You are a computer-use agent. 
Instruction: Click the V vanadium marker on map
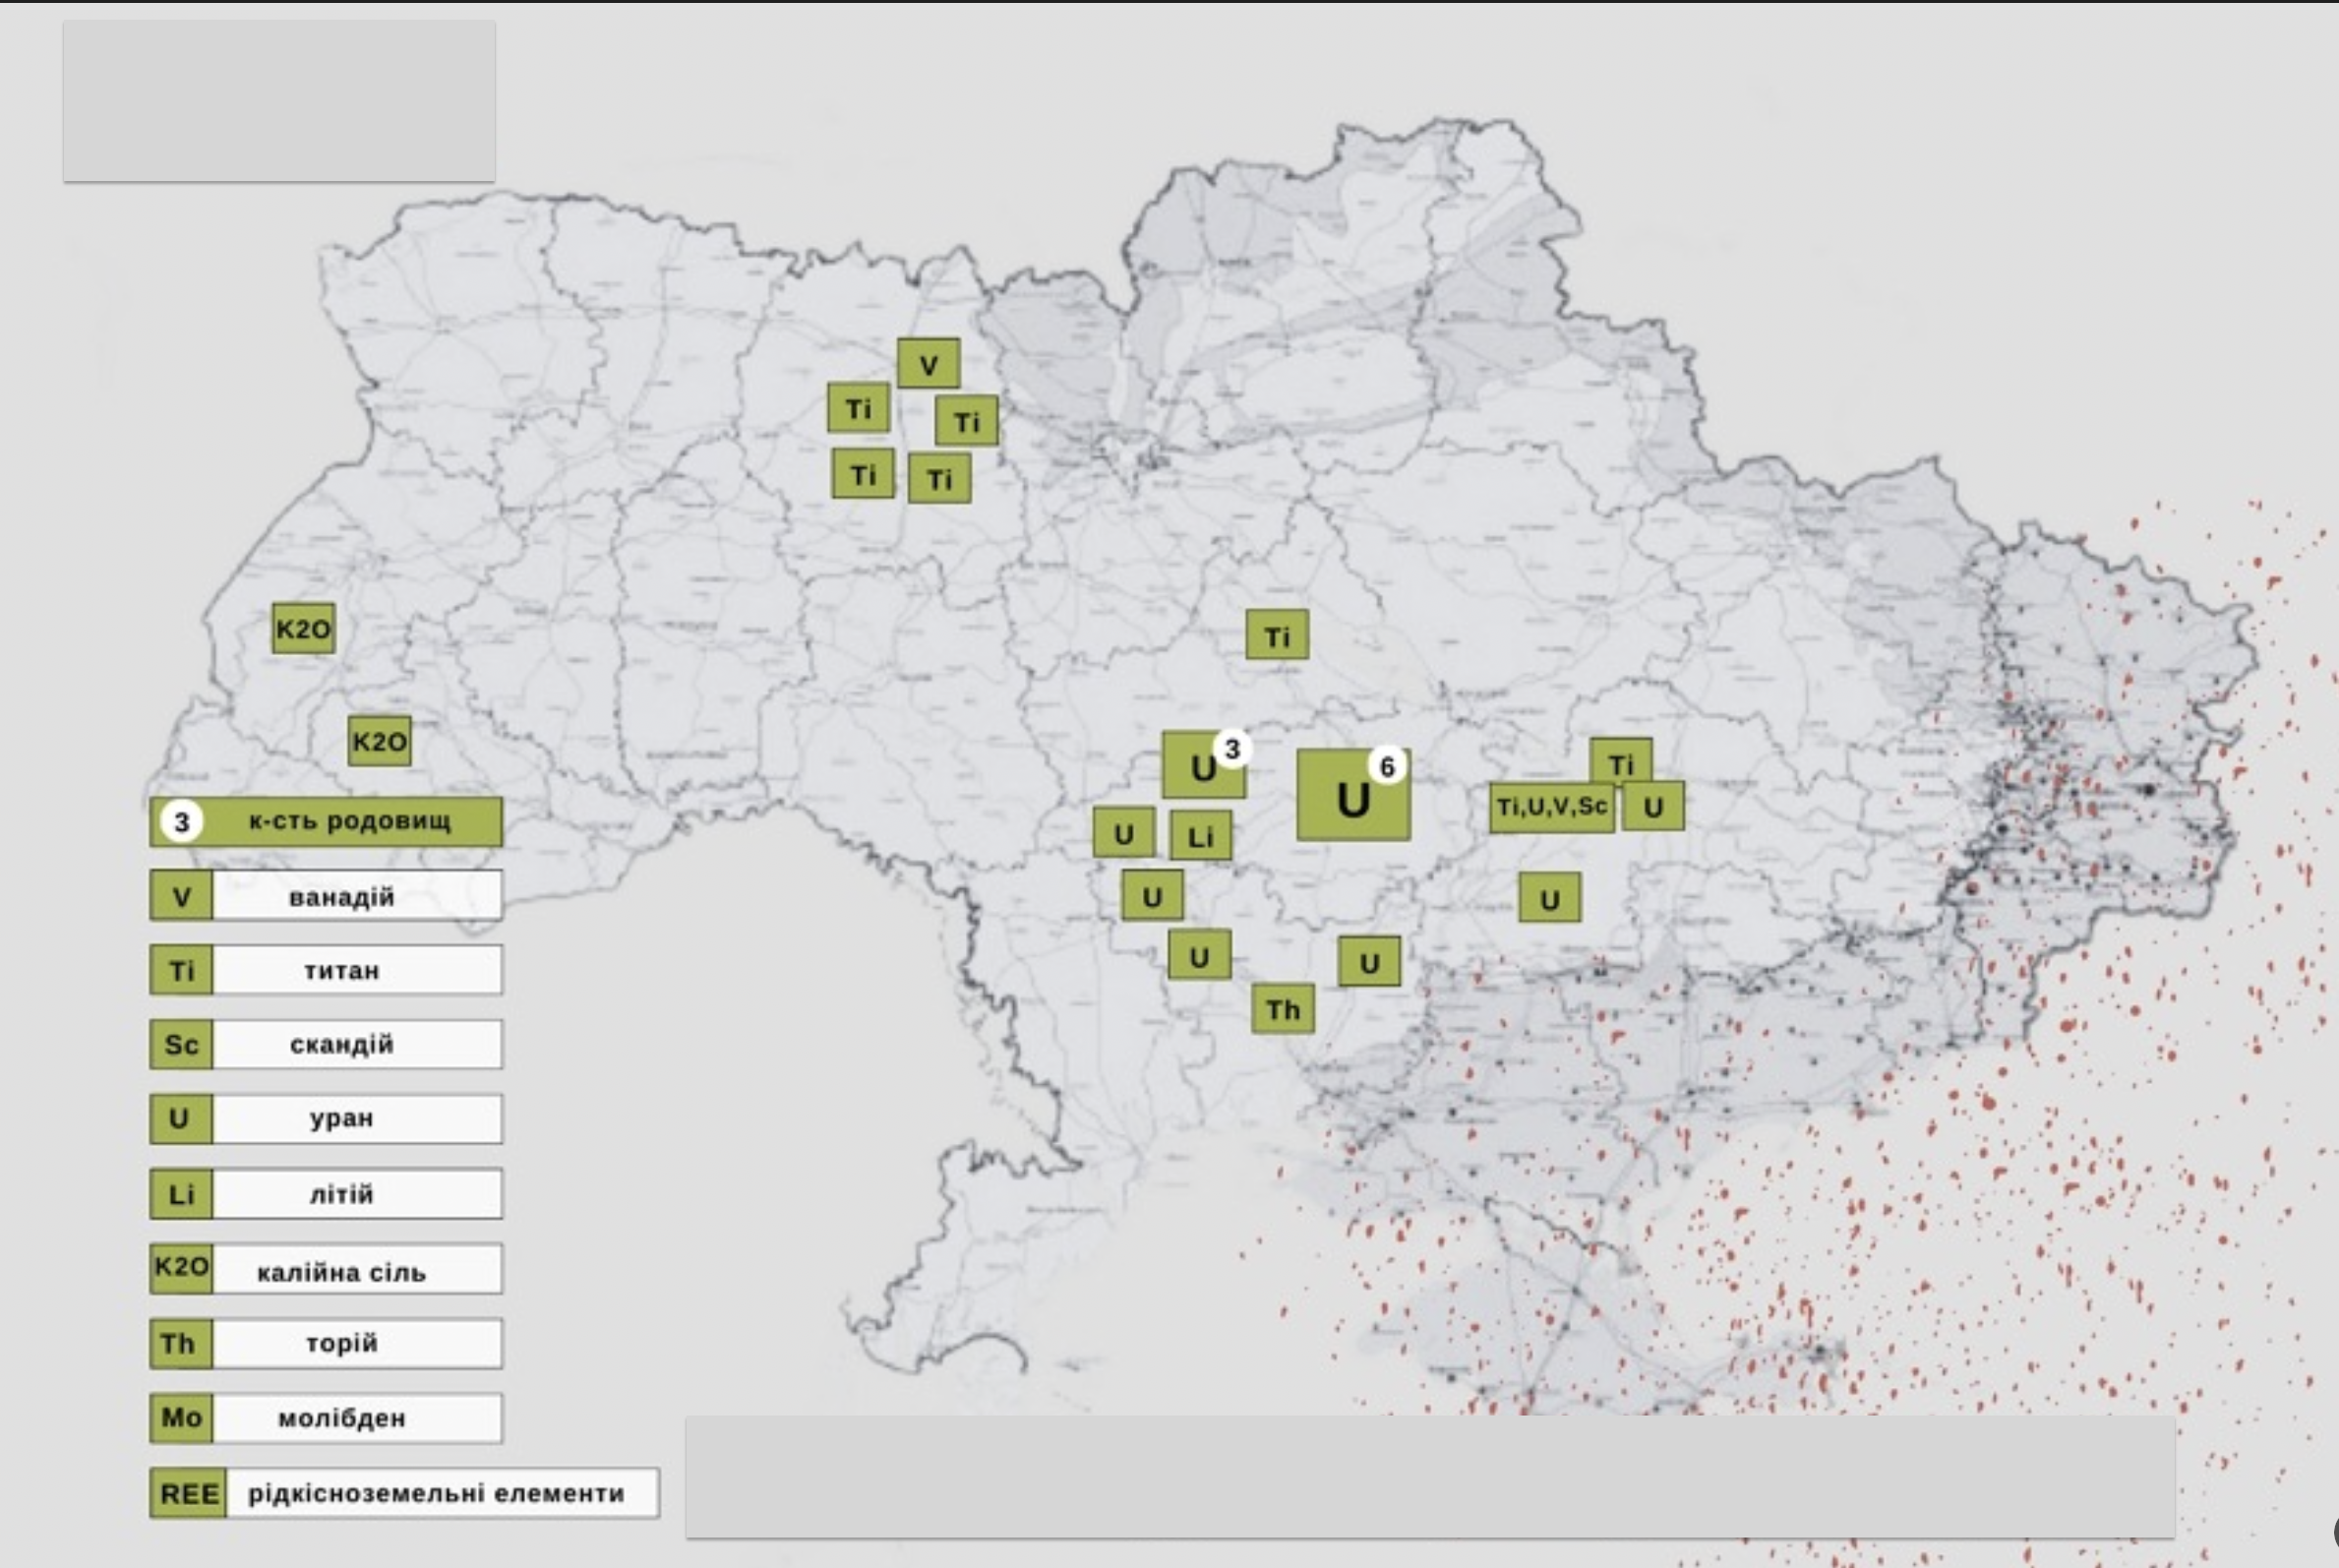click(928, 364)
